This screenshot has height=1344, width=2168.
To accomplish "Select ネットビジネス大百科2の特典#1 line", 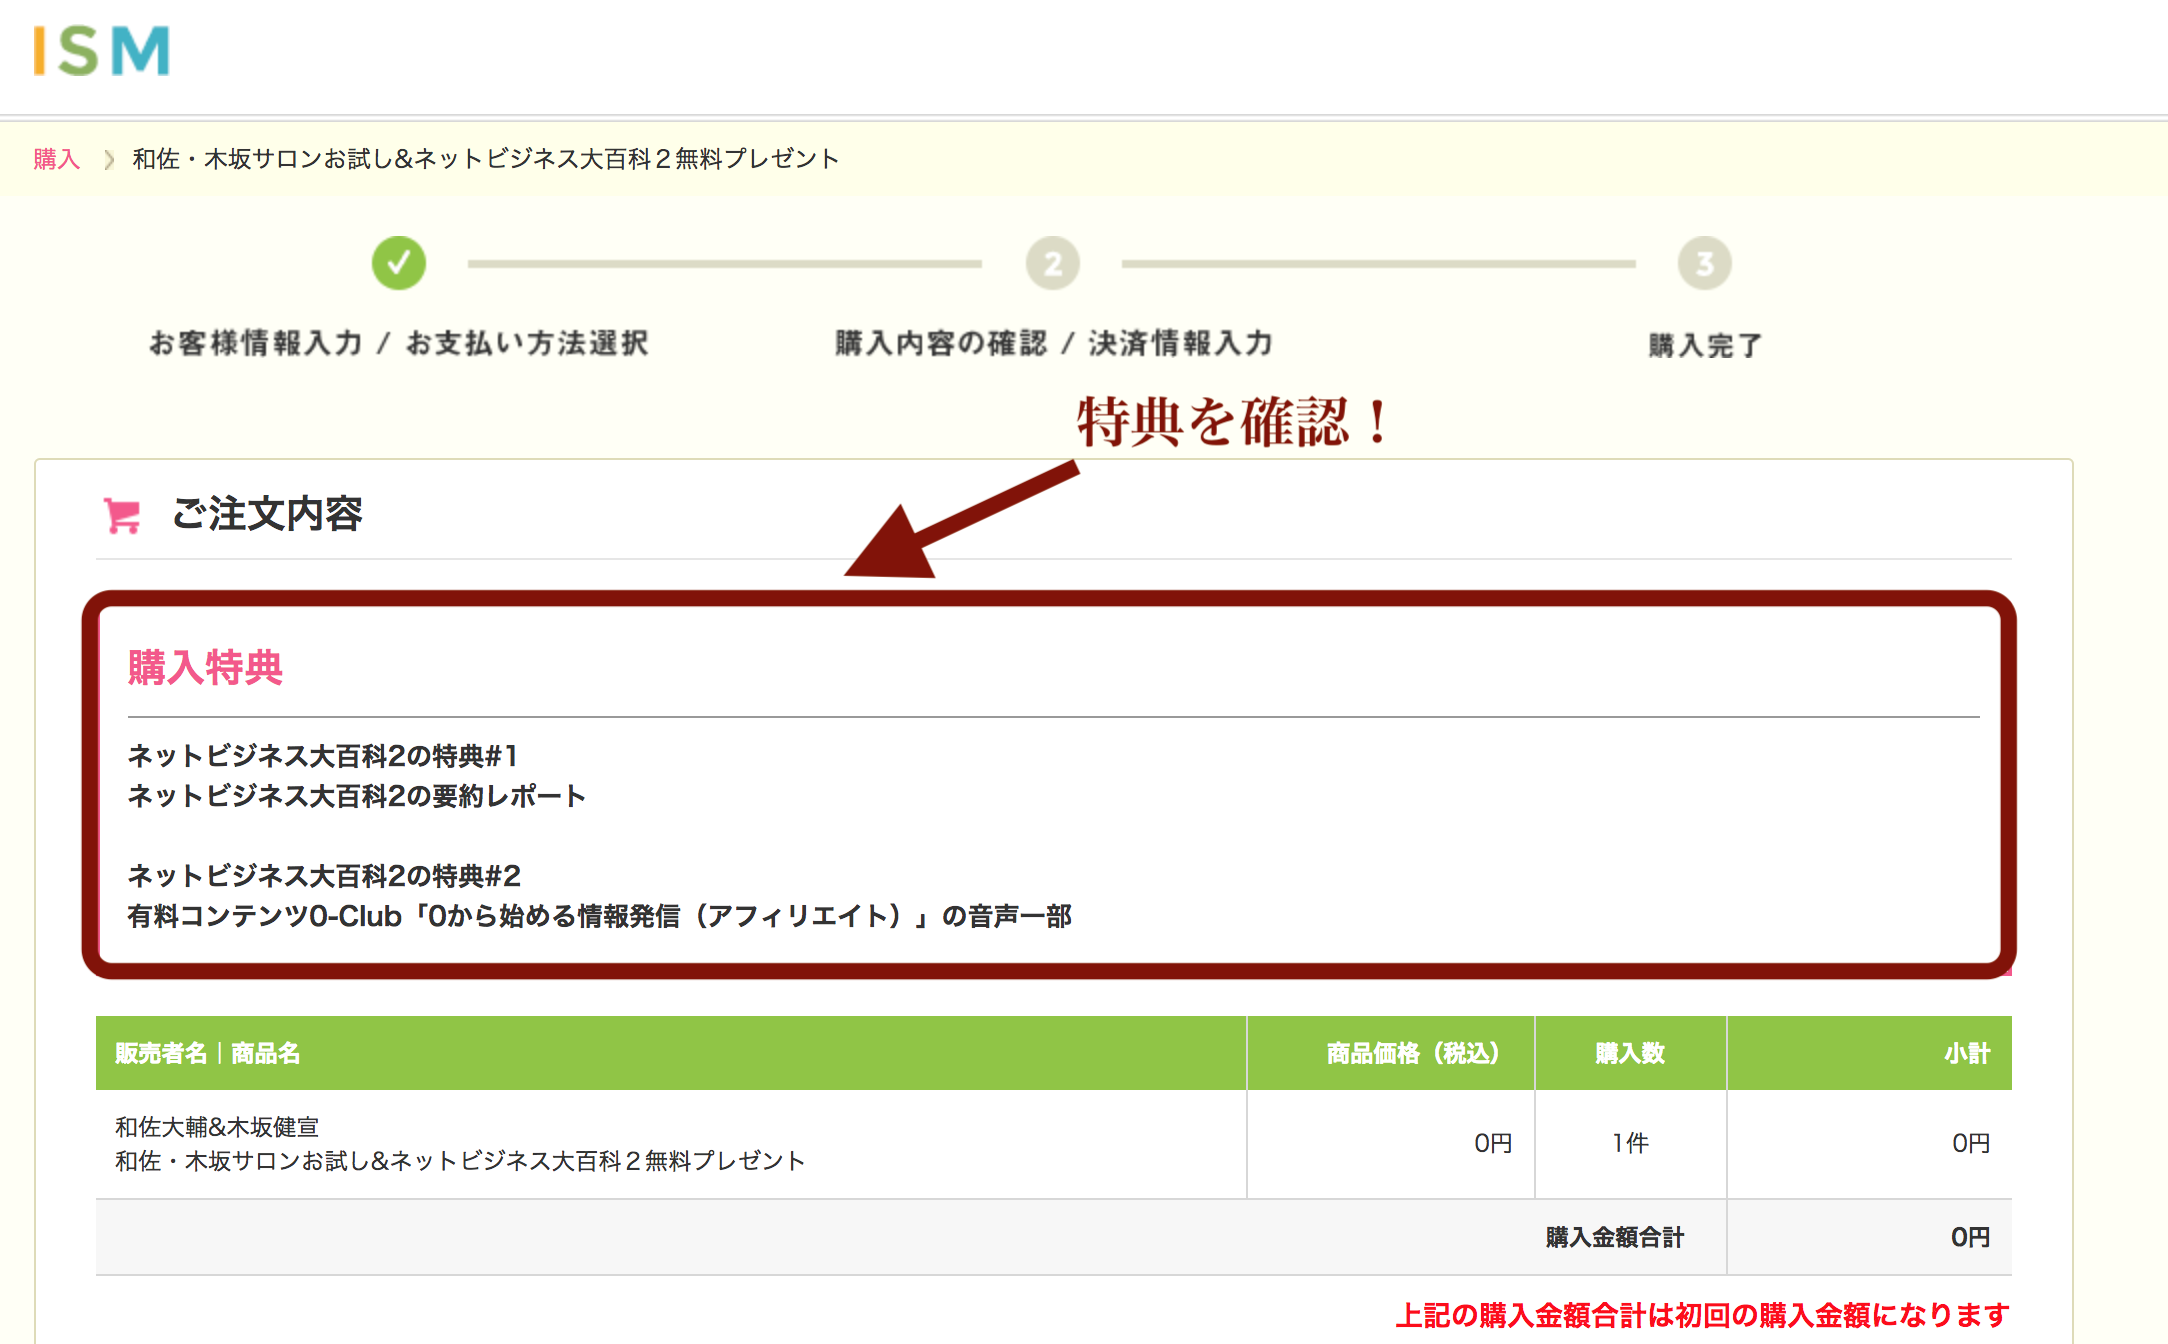I will point(323,756).
